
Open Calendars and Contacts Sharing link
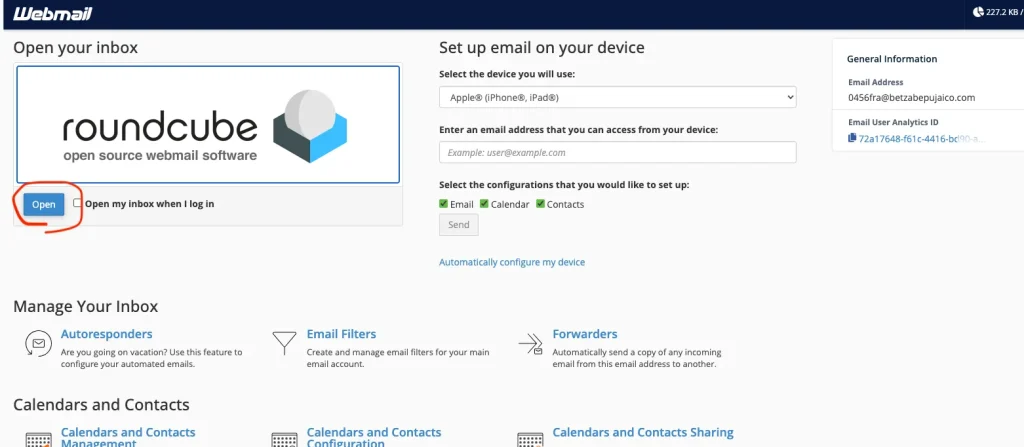click(643, 433)
